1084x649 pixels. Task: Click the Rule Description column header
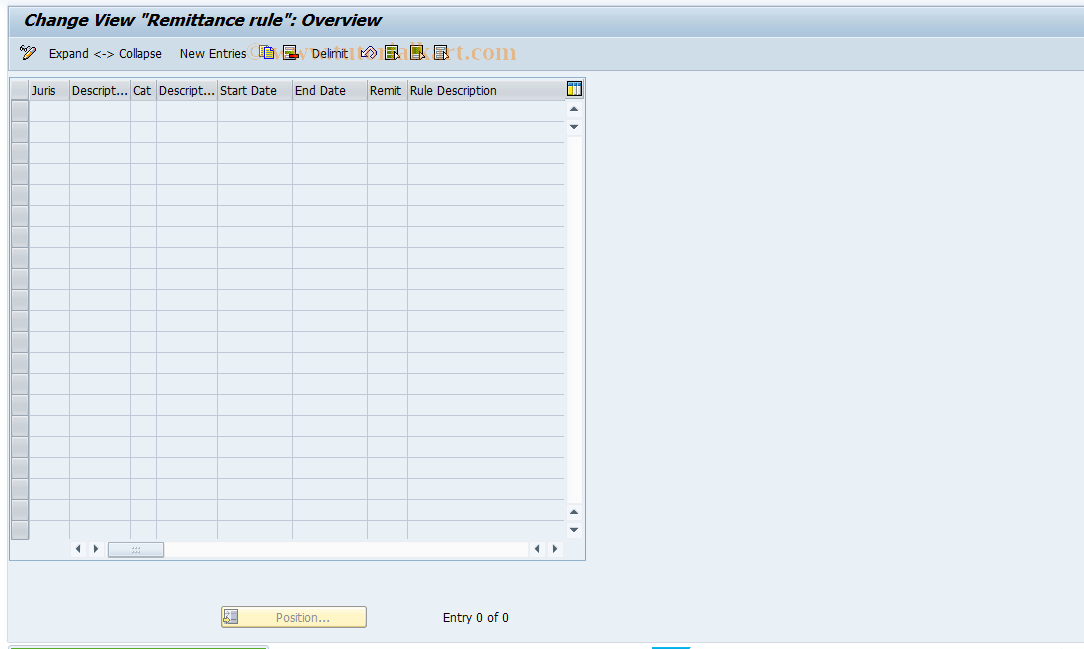pos(486,91)
